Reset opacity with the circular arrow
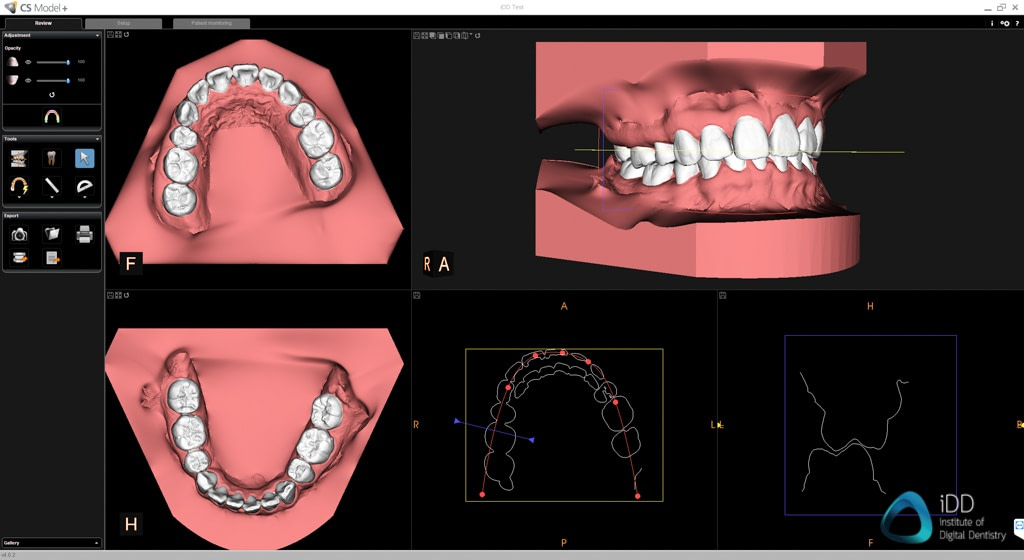The height and width of the screenshot is (560, 1024). [52, 95]
